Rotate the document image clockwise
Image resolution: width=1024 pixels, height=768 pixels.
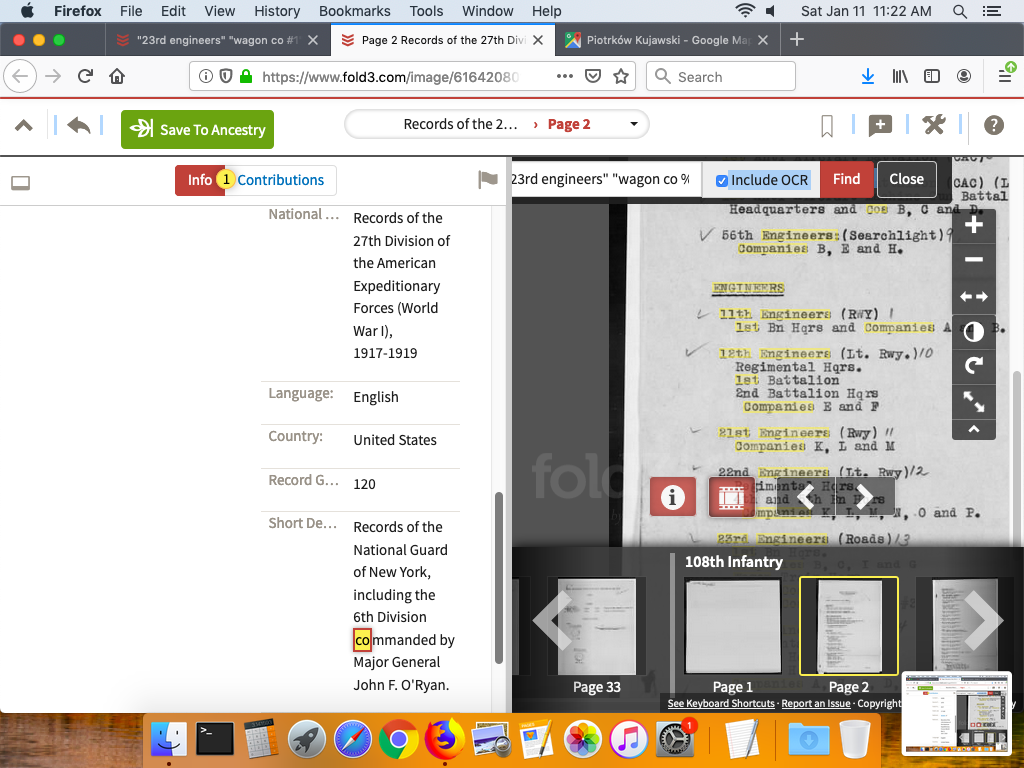tap(974, 367)
